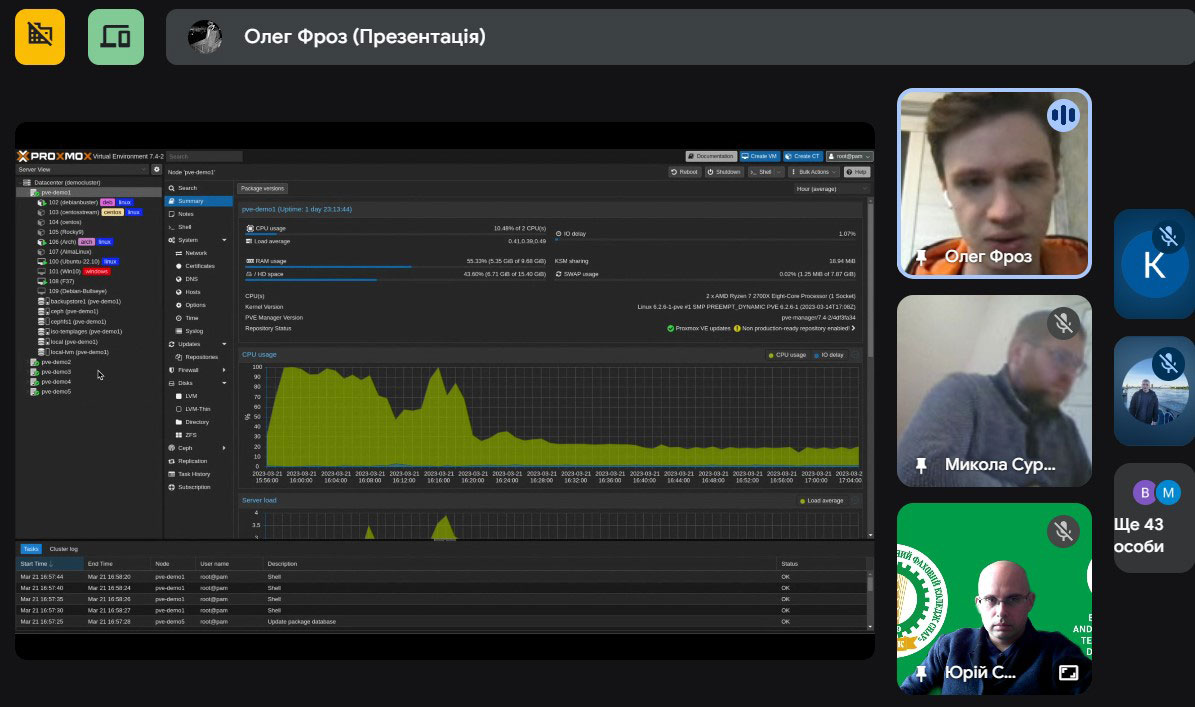This screenshot has height=707, width=1195.
Task: Click the yellow captions-off icon in top bar
Action: (x=40, y=36)
